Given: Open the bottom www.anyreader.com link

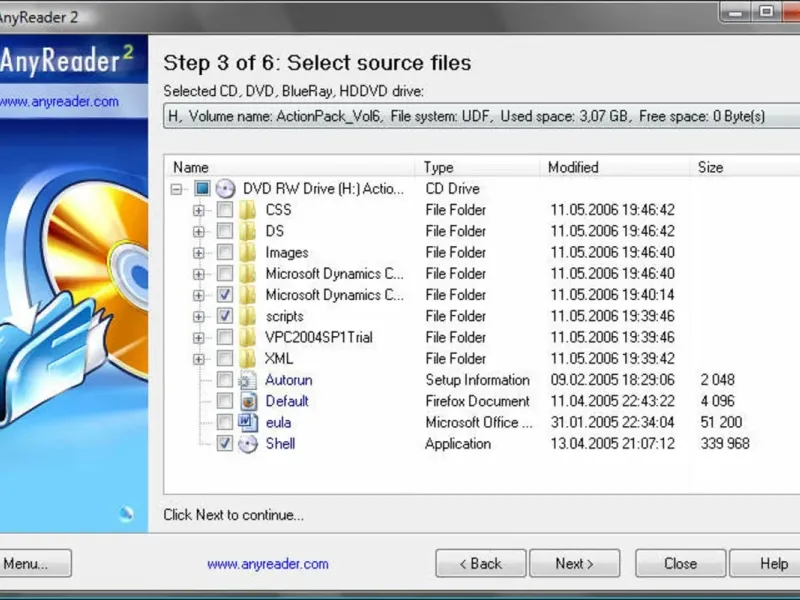Looking at the screenshot, I should [267, 564].
